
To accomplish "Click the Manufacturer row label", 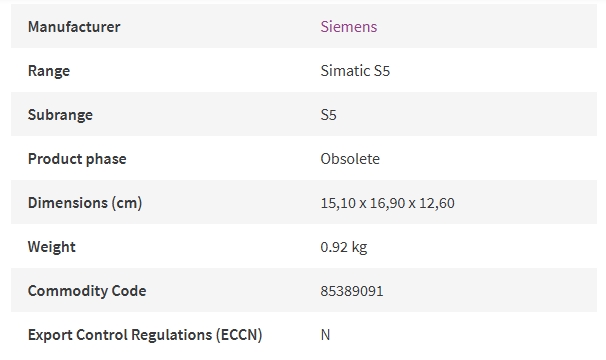I will (74, 27).
